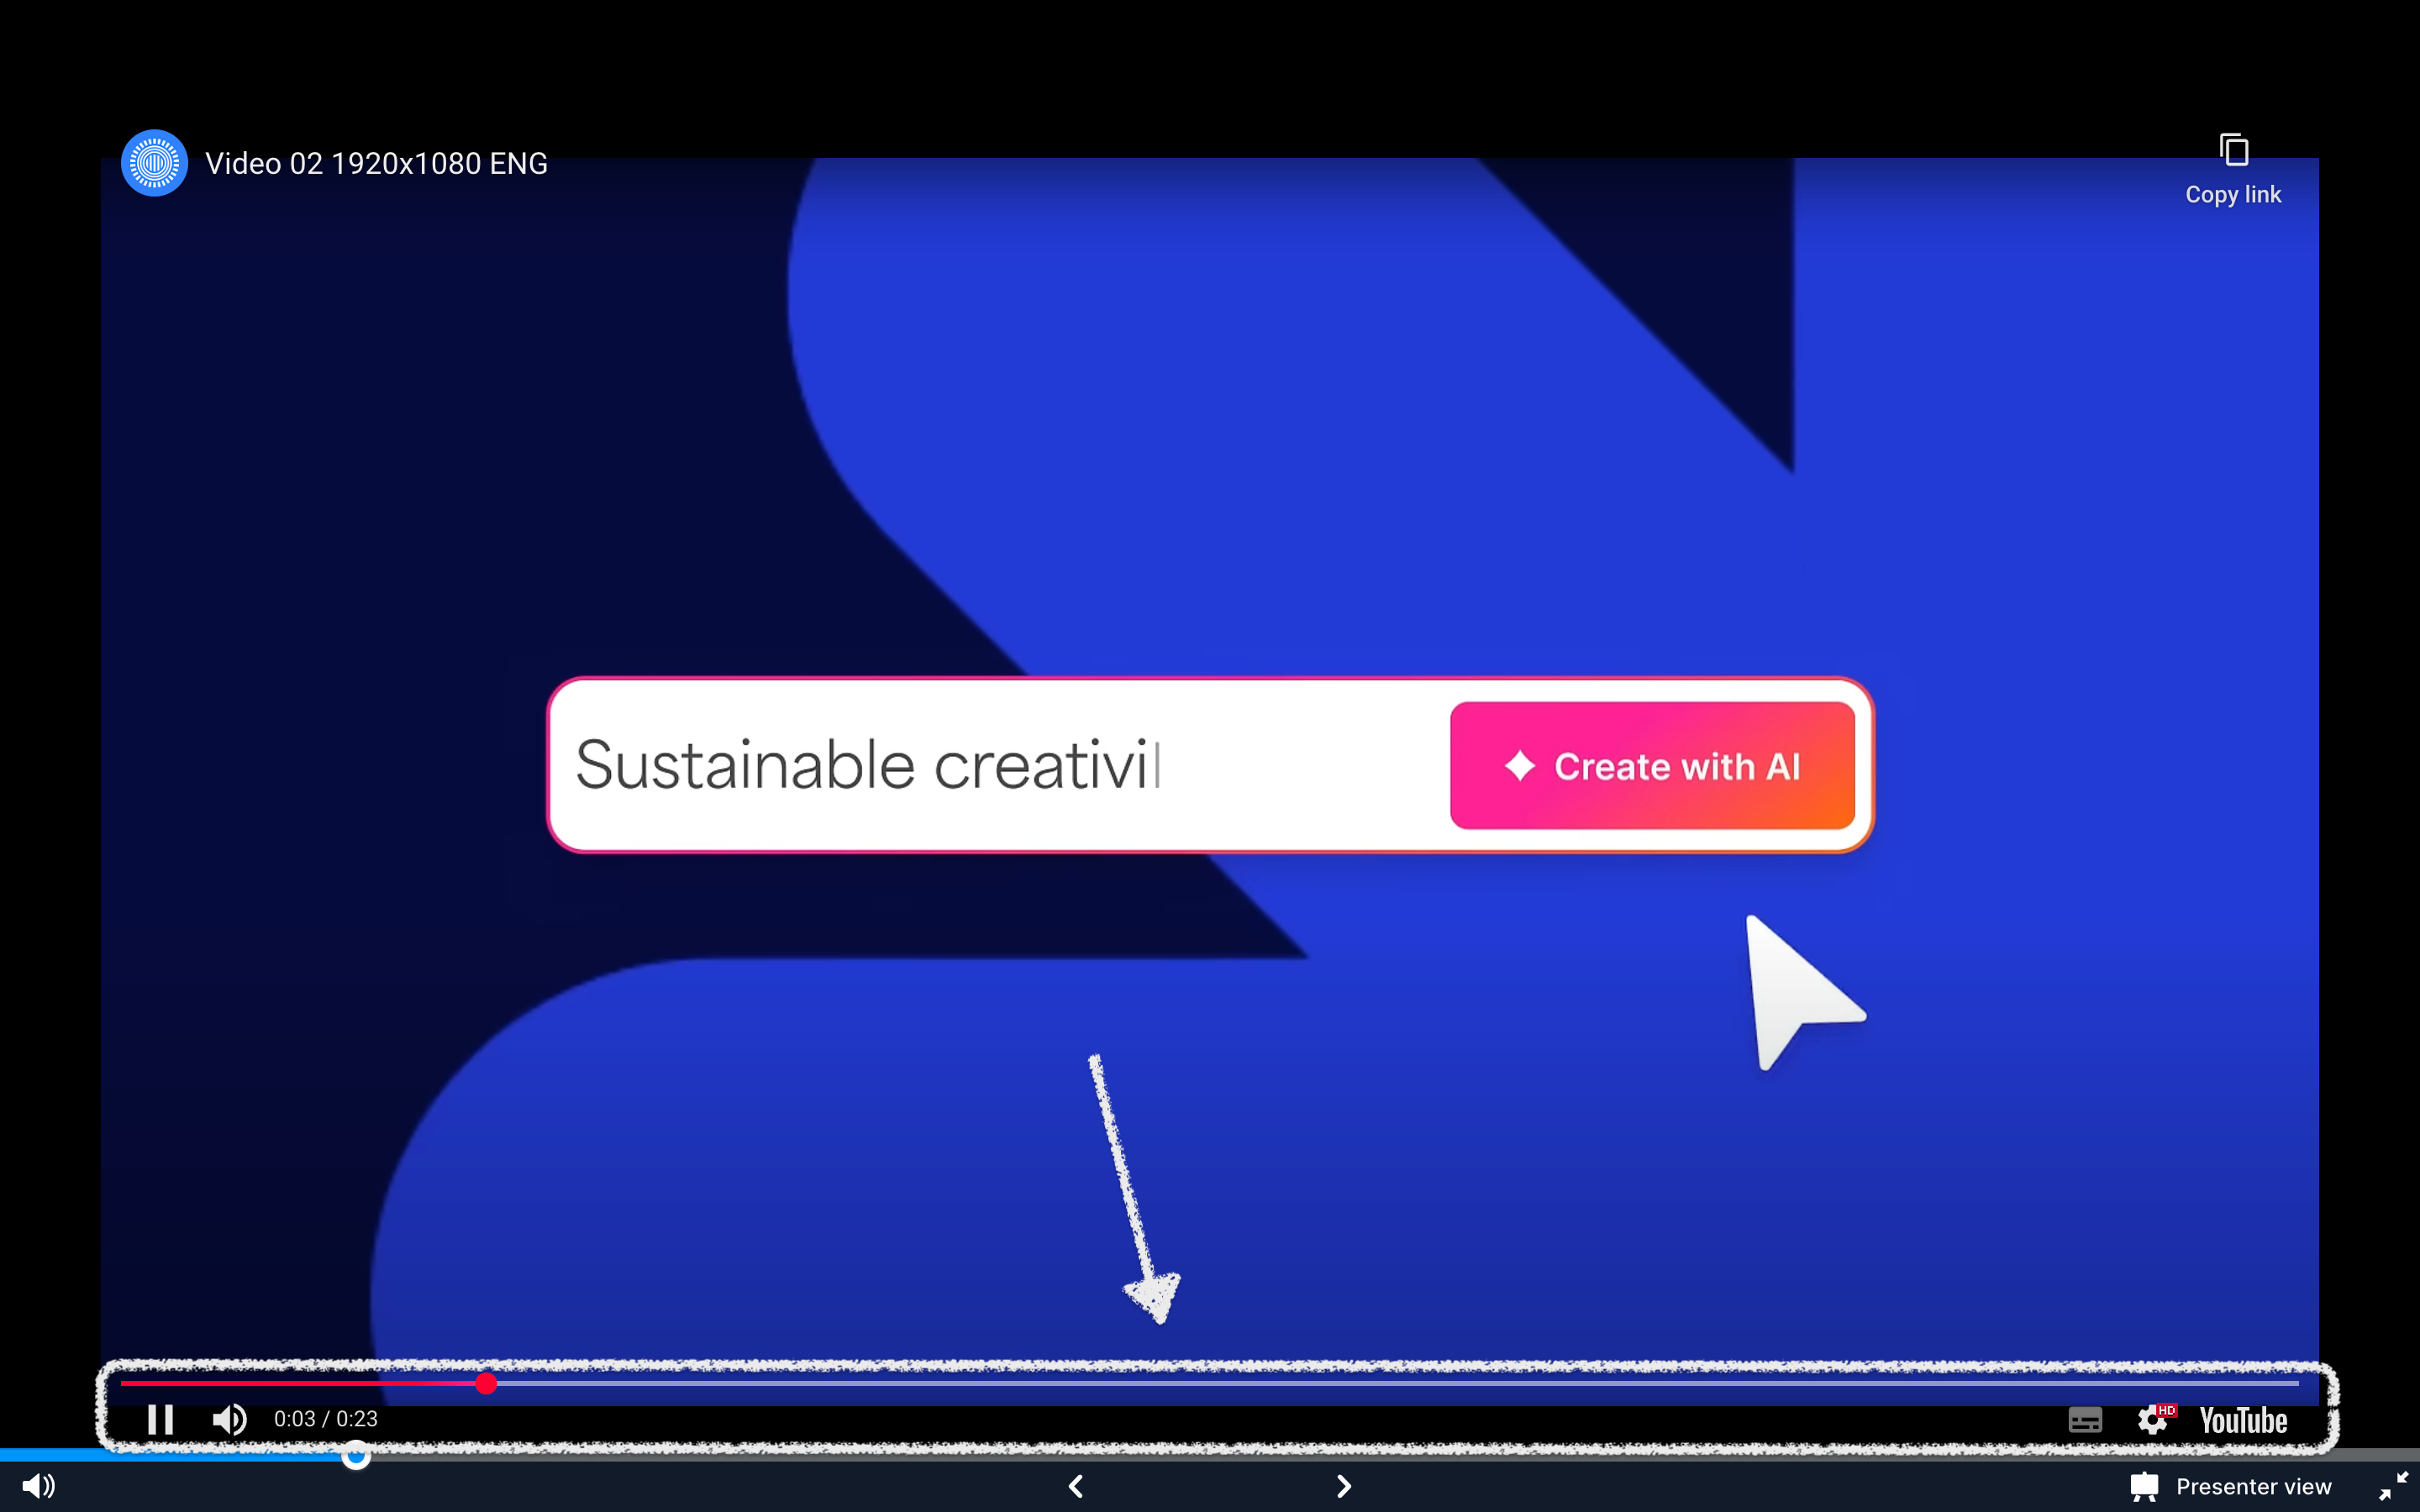Screen dimensions: 2420x1512
Task: Mute the YouTube video volume
Action: click(229, 1419)
